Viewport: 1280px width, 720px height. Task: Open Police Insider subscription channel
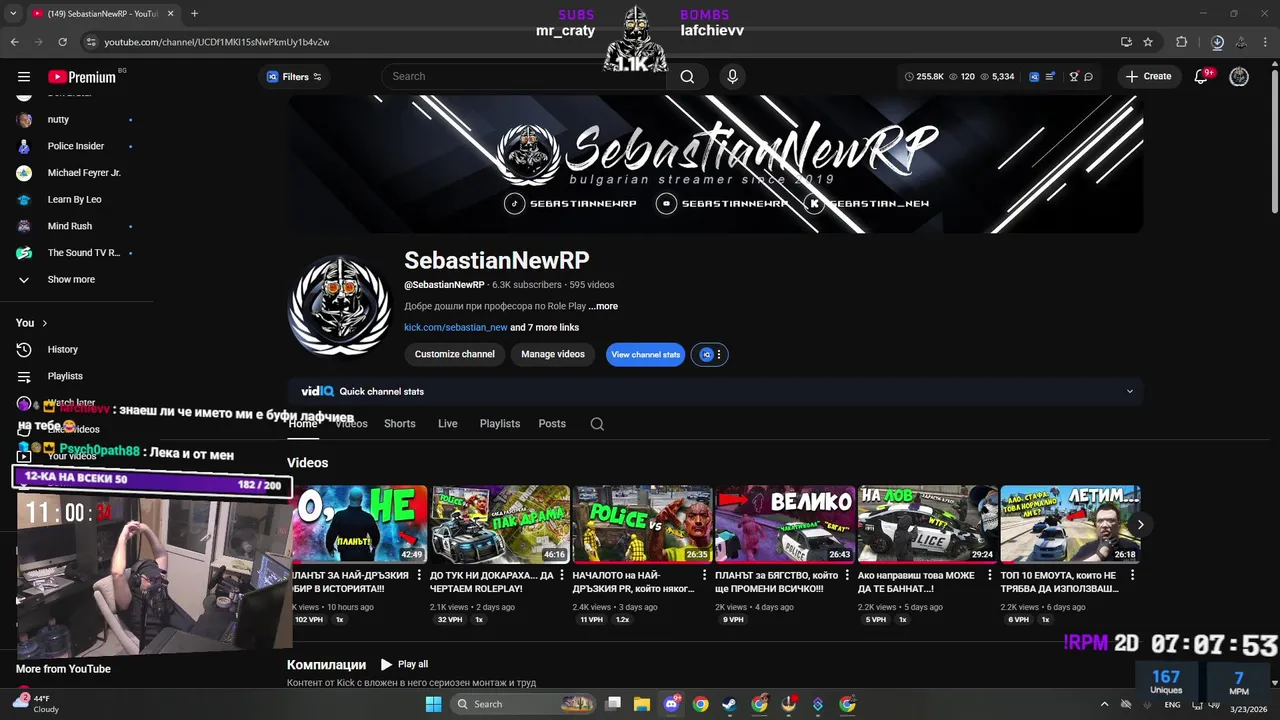[x=75, y=146]
